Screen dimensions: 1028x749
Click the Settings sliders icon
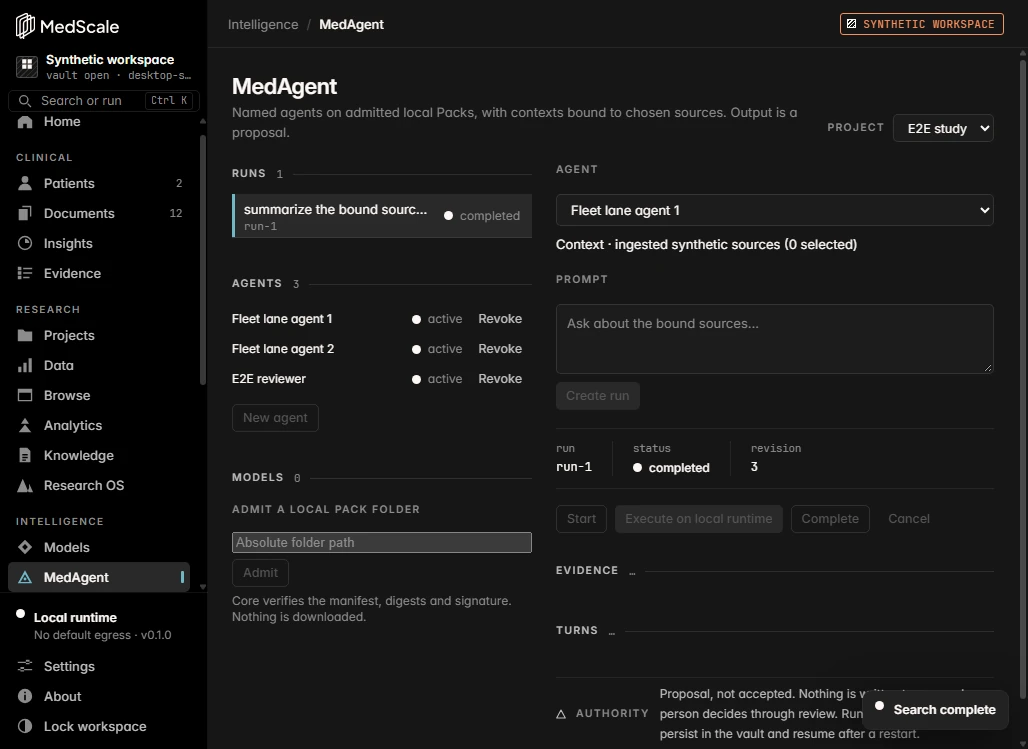[25, 666]
